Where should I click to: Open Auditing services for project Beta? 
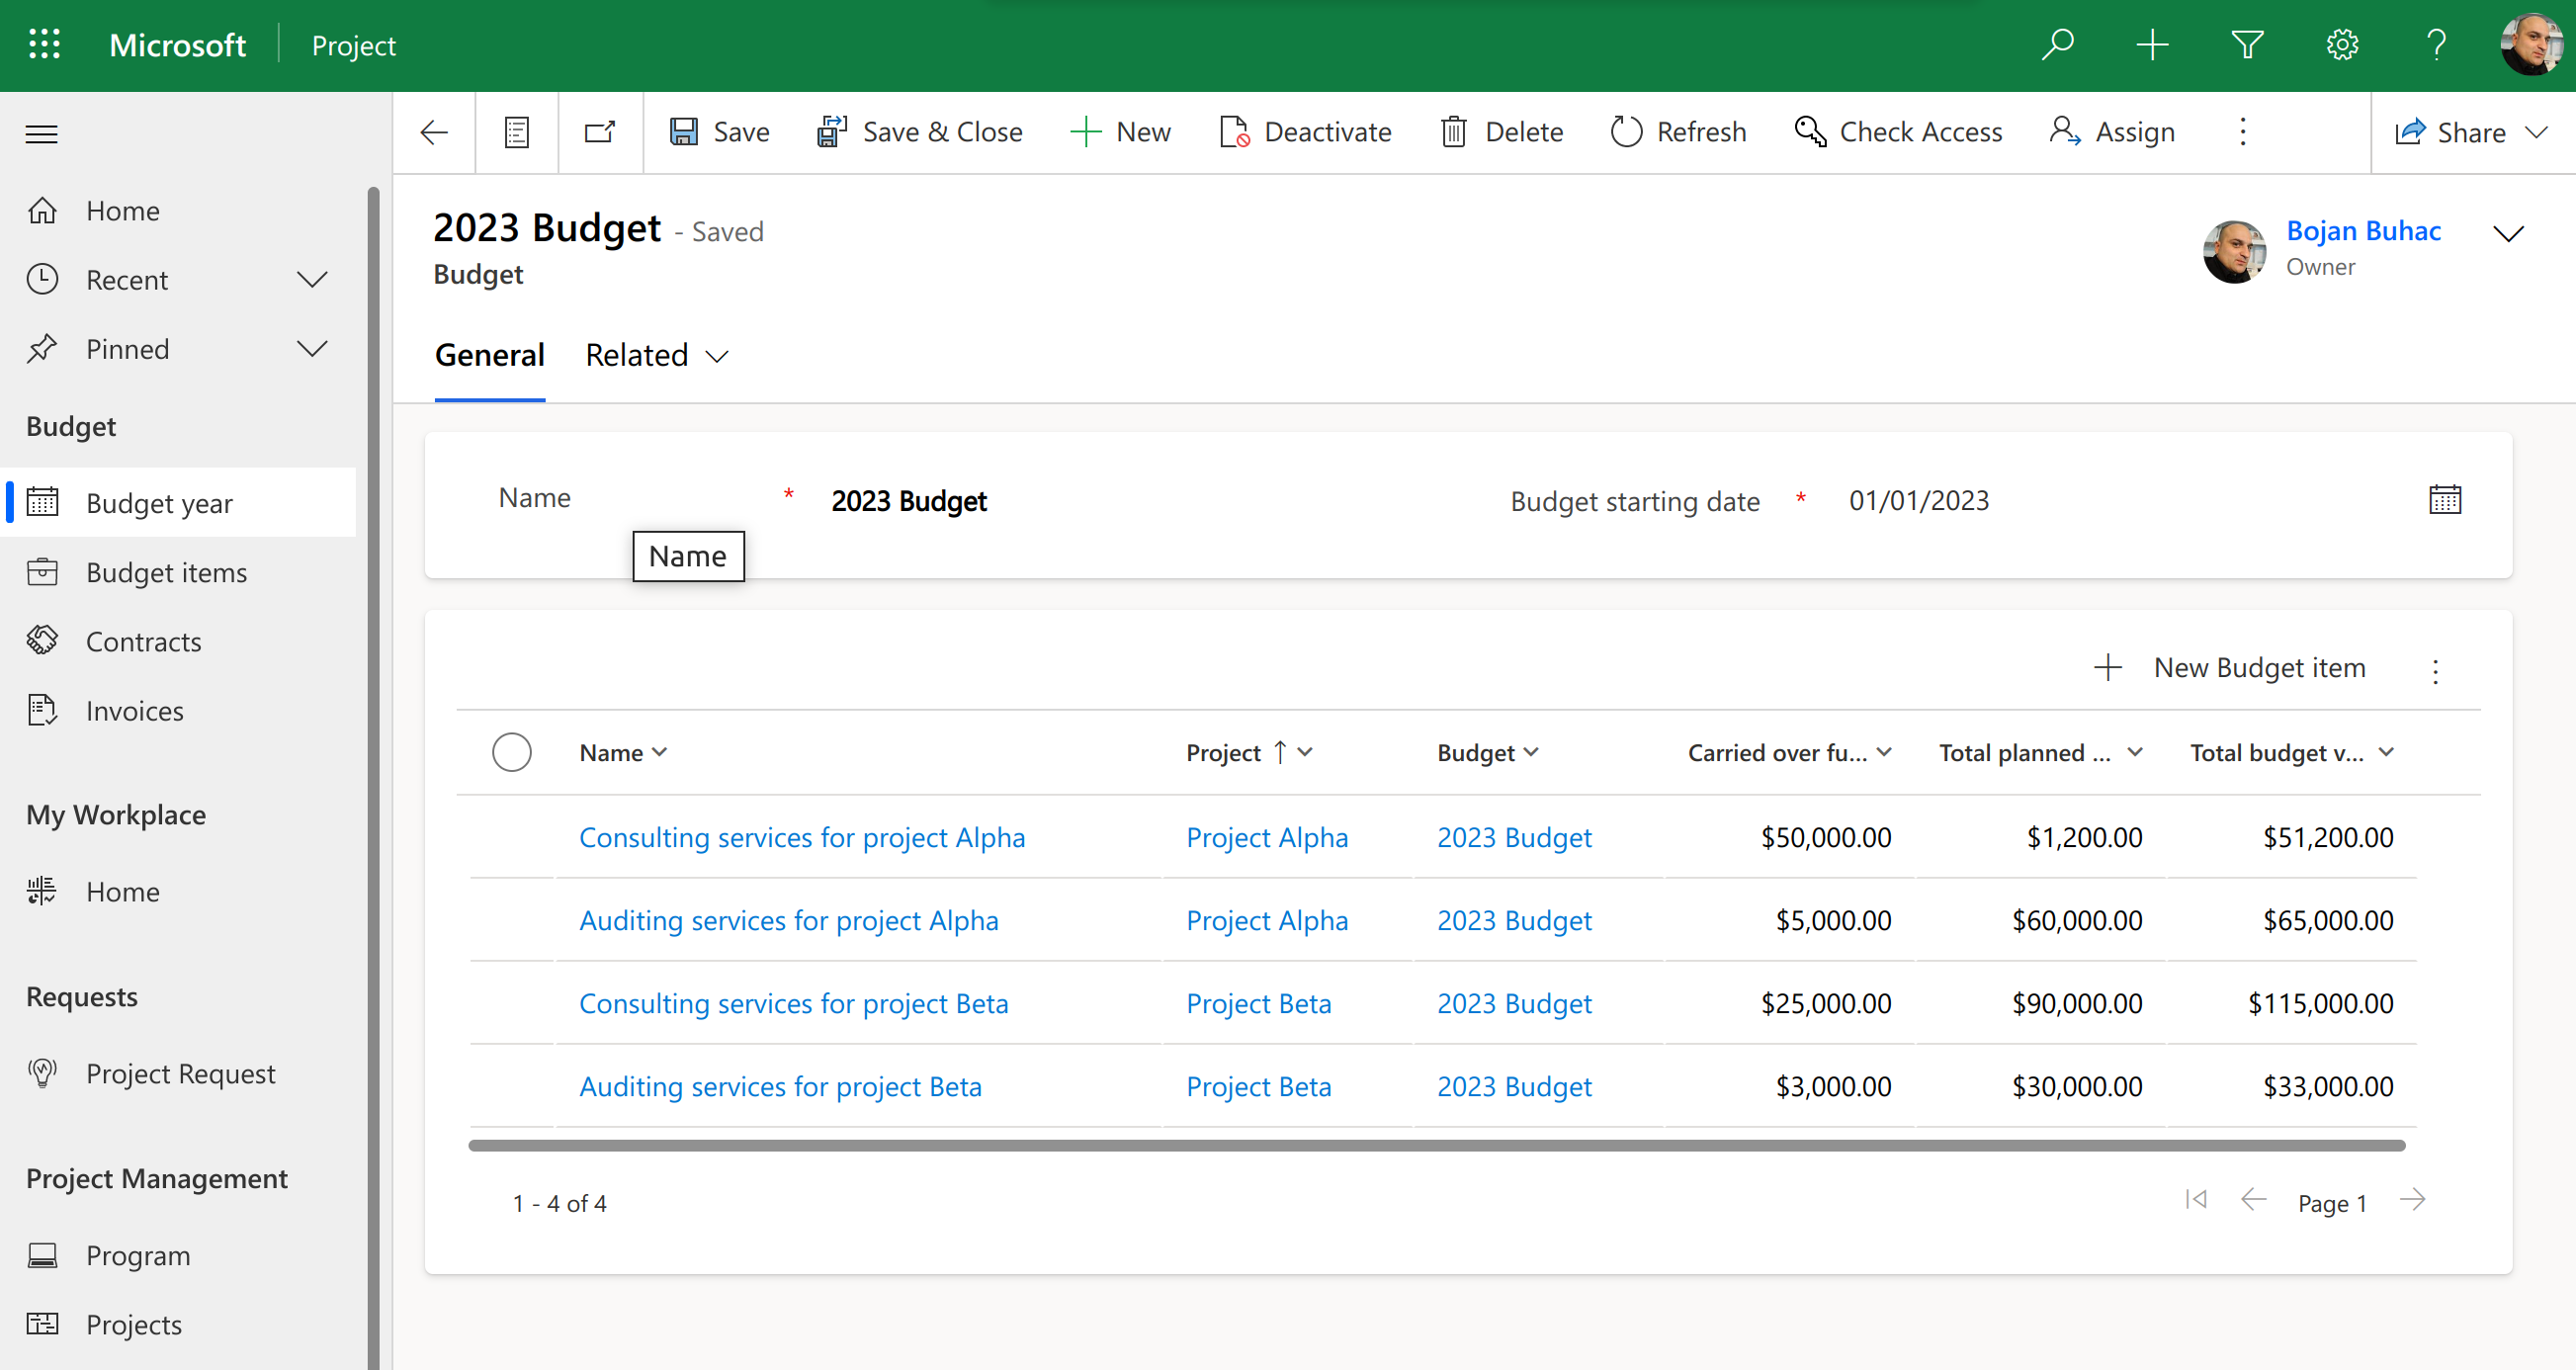tap(781, 1087)
